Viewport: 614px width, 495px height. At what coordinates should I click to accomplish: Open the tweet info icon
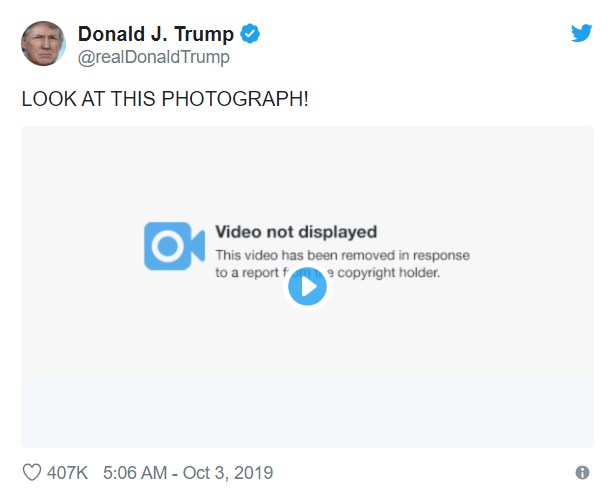click(x=582, y=473)
